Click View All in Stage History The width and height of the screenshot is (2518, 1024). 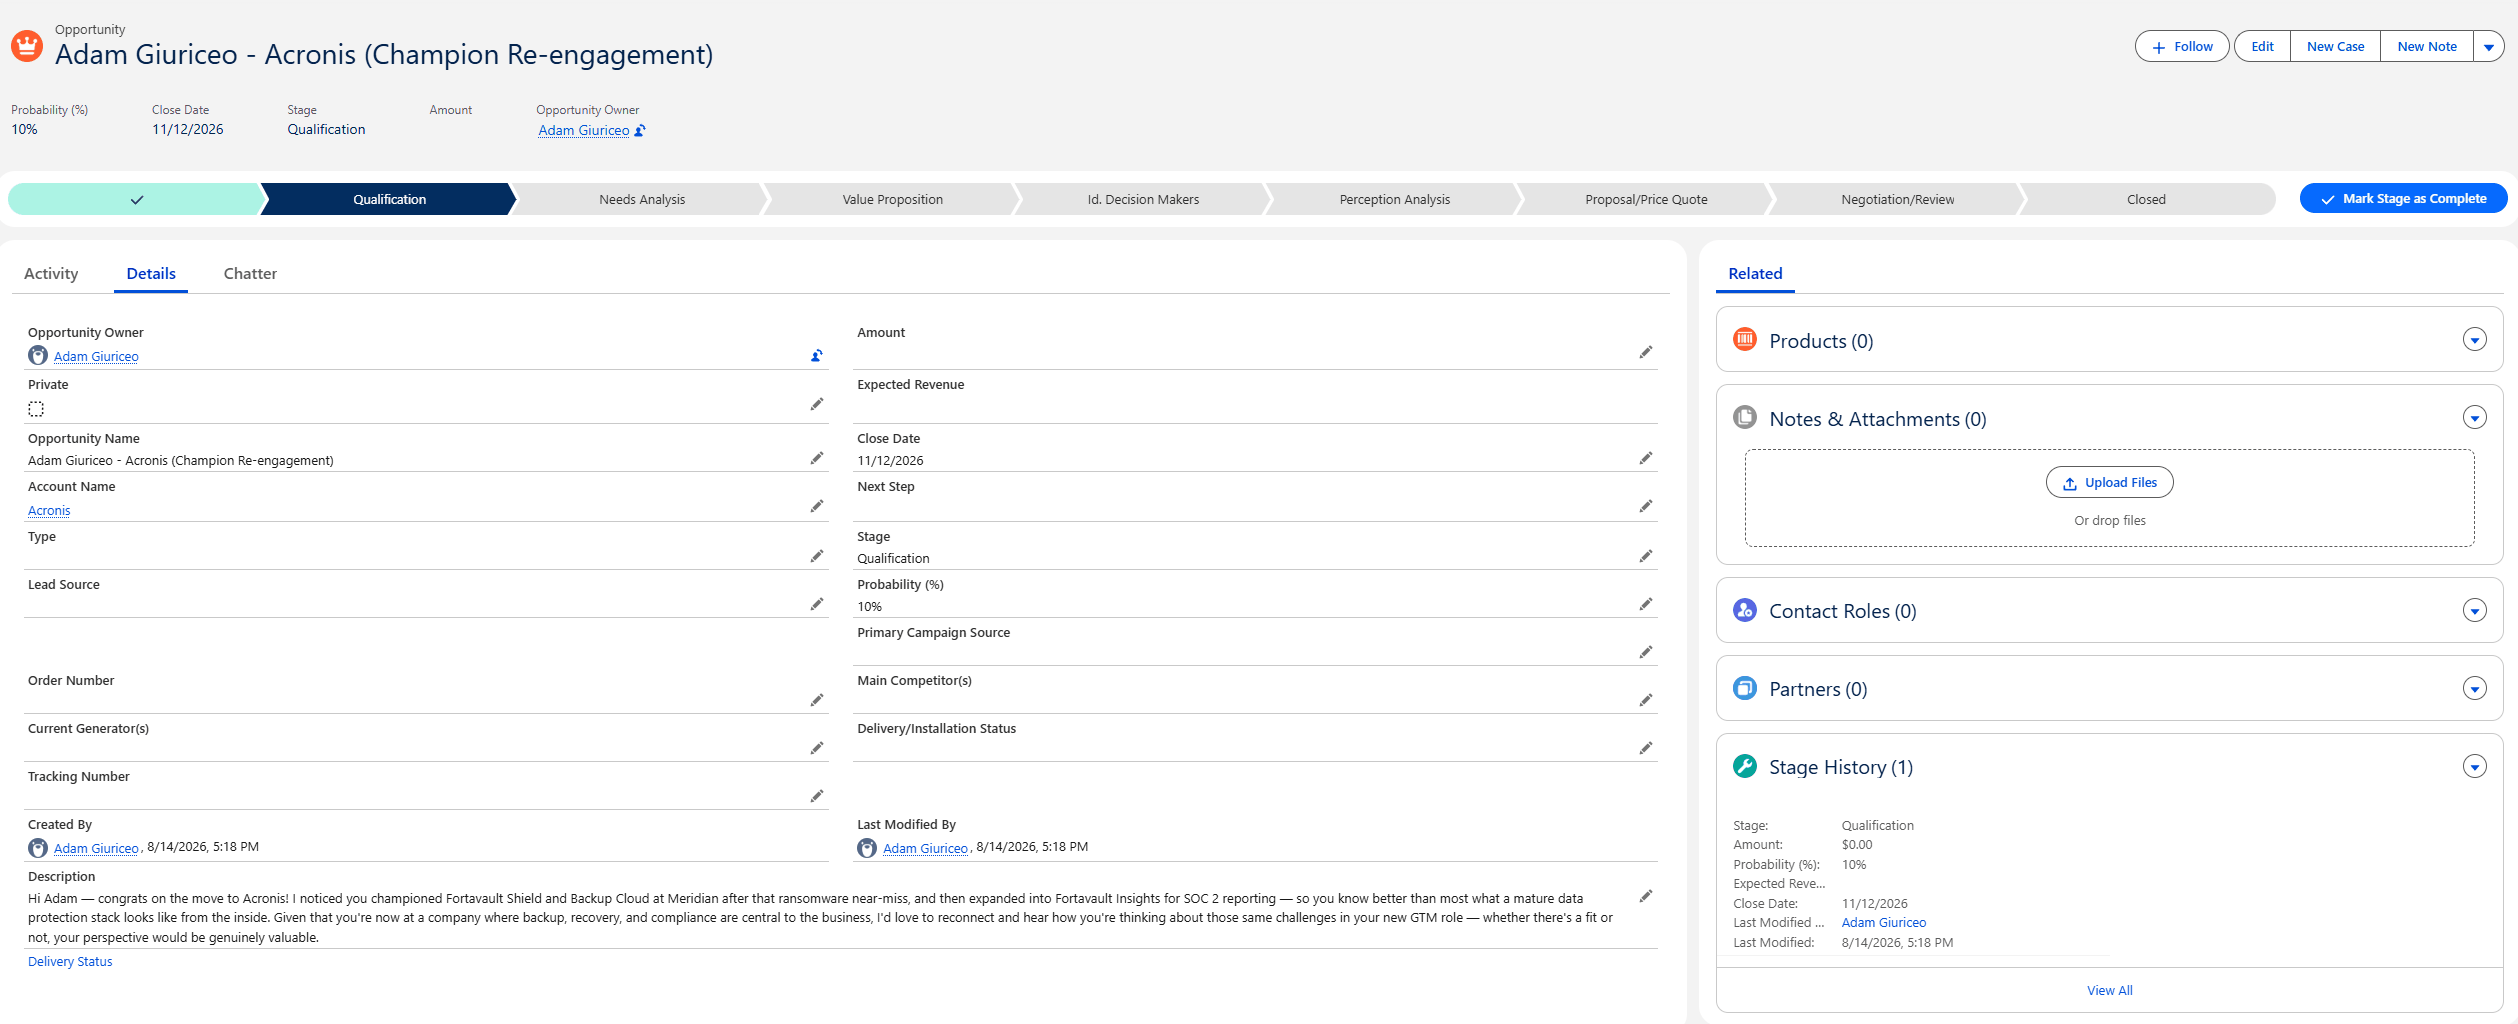[x=2109, y=990]
